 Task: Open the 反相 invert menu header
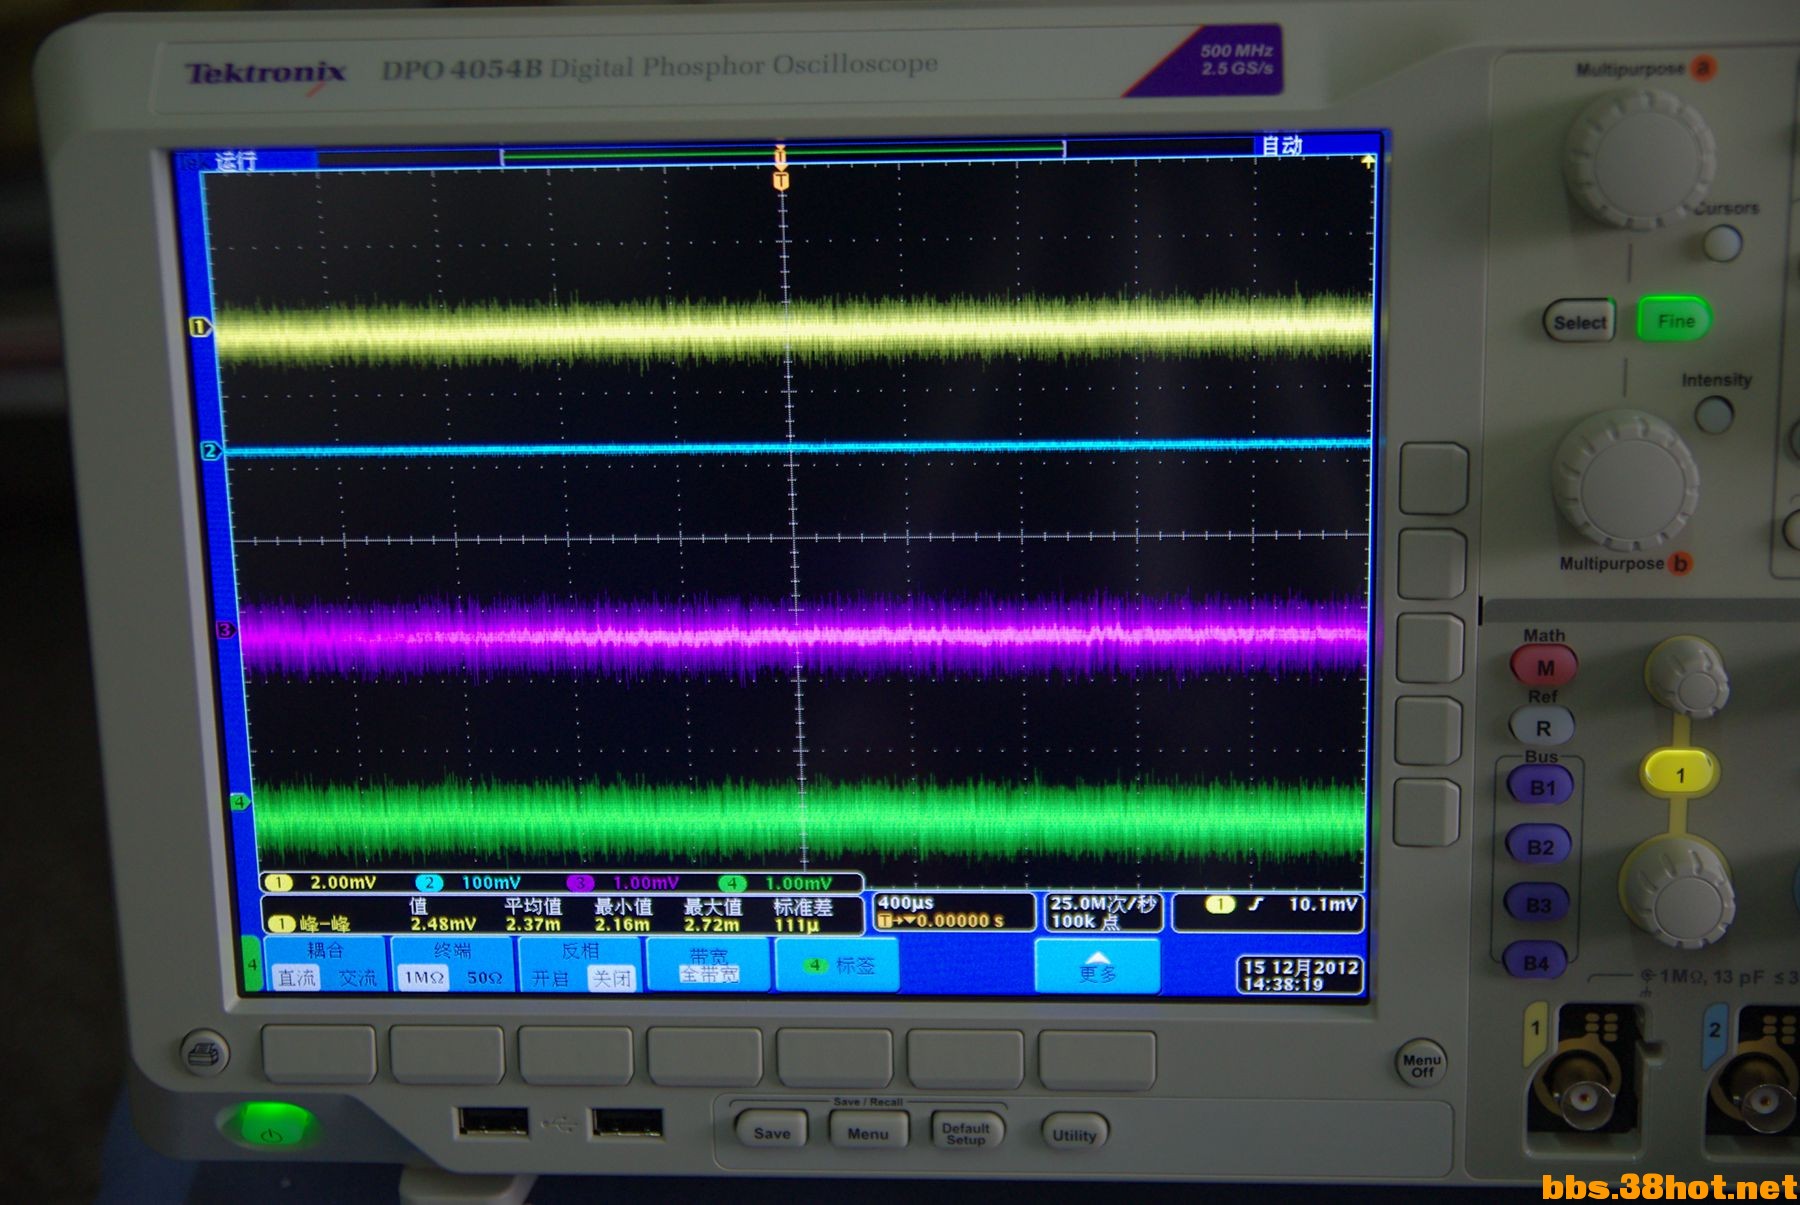[x=580, y=950]
